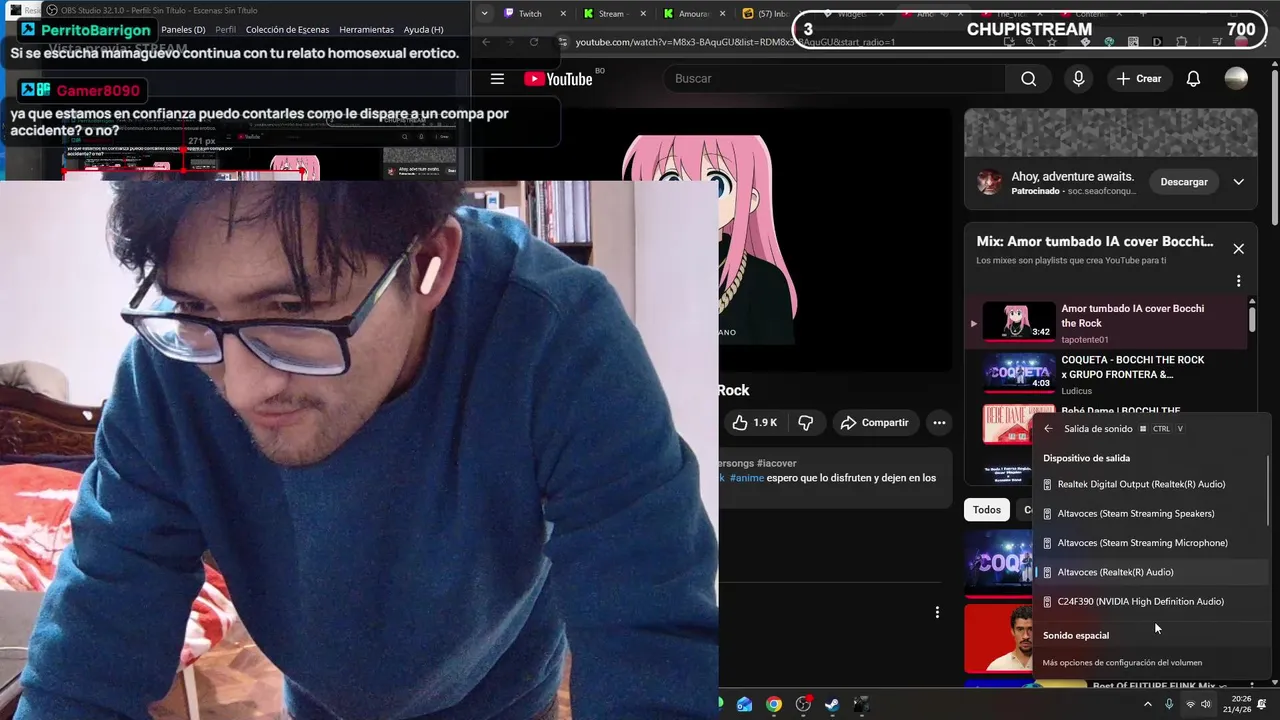Open site information icon in address bar
Screen dimensions: 1280x720
[563, 42]
